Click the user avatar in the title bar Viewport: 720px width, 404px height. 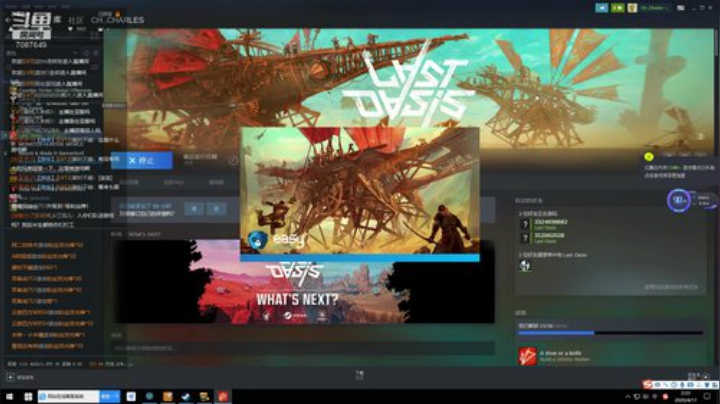[632, 8]
